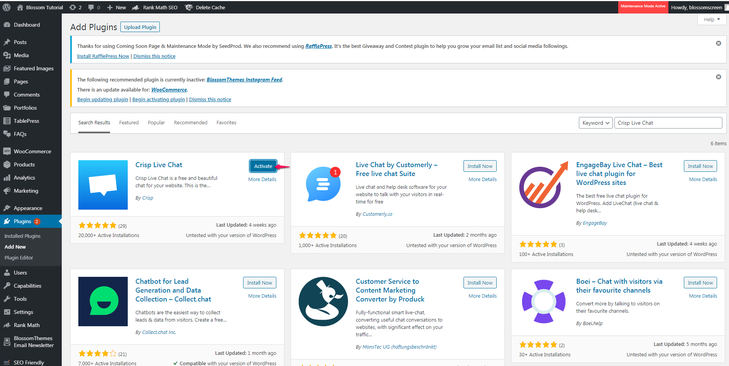Click the Boei purple lifebuoy thumbnail
The image size is (729, 366).
[x=543, y=301]
